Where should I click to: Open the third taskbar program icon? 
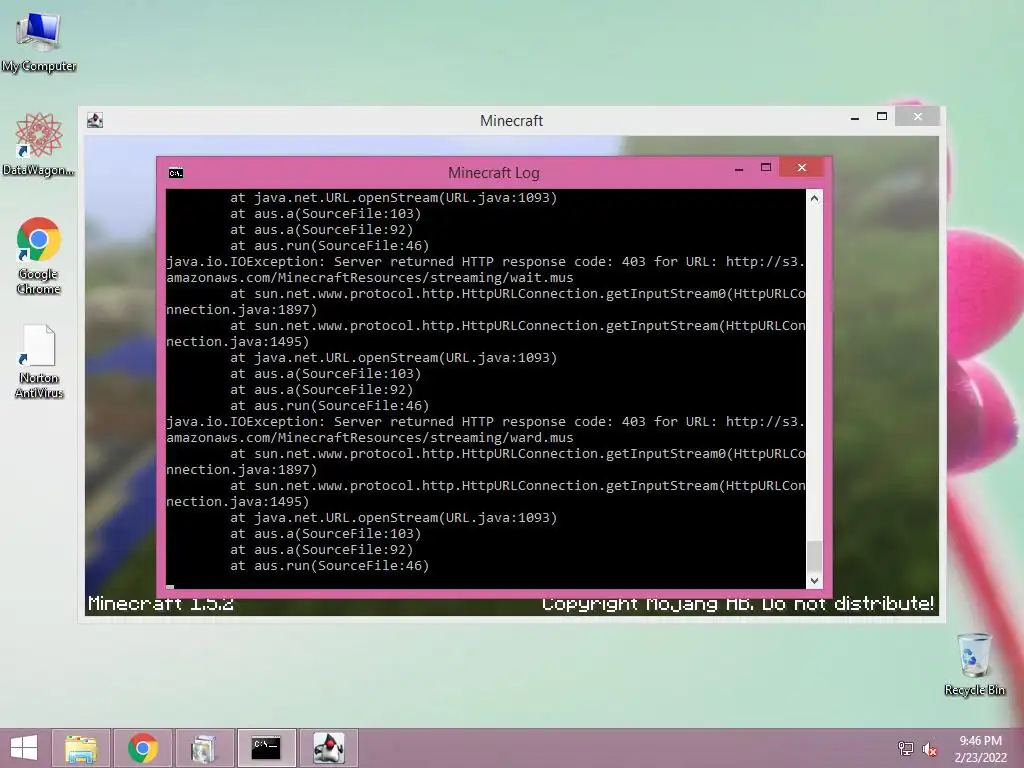point(204,748)
